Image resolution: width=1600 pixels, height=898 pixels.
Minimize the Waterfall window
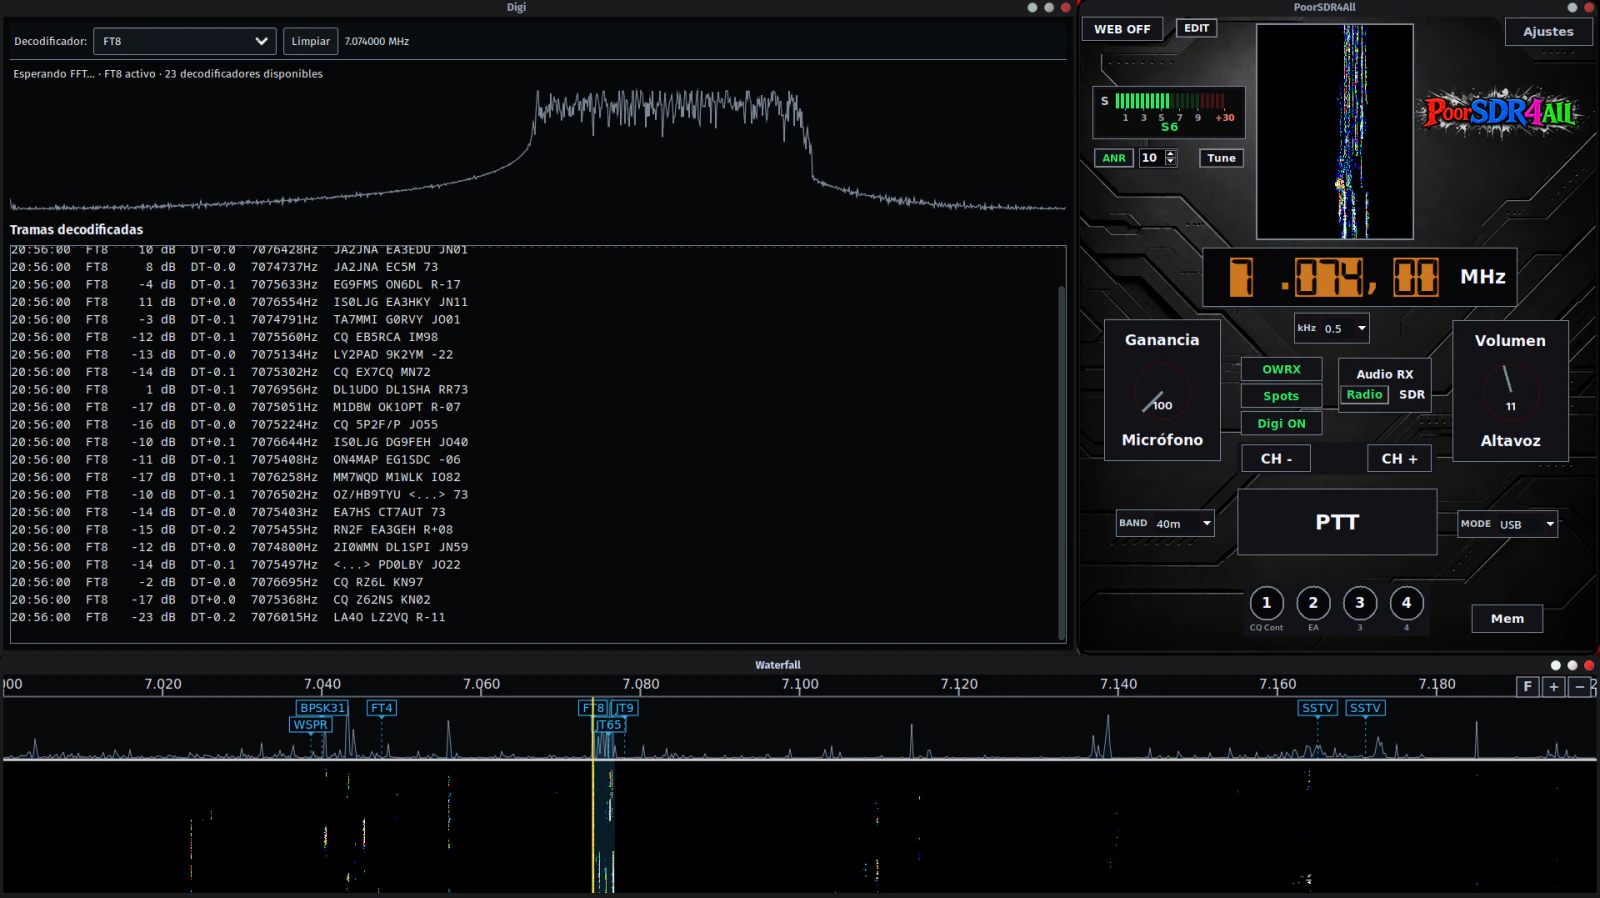pos(1555,665)
